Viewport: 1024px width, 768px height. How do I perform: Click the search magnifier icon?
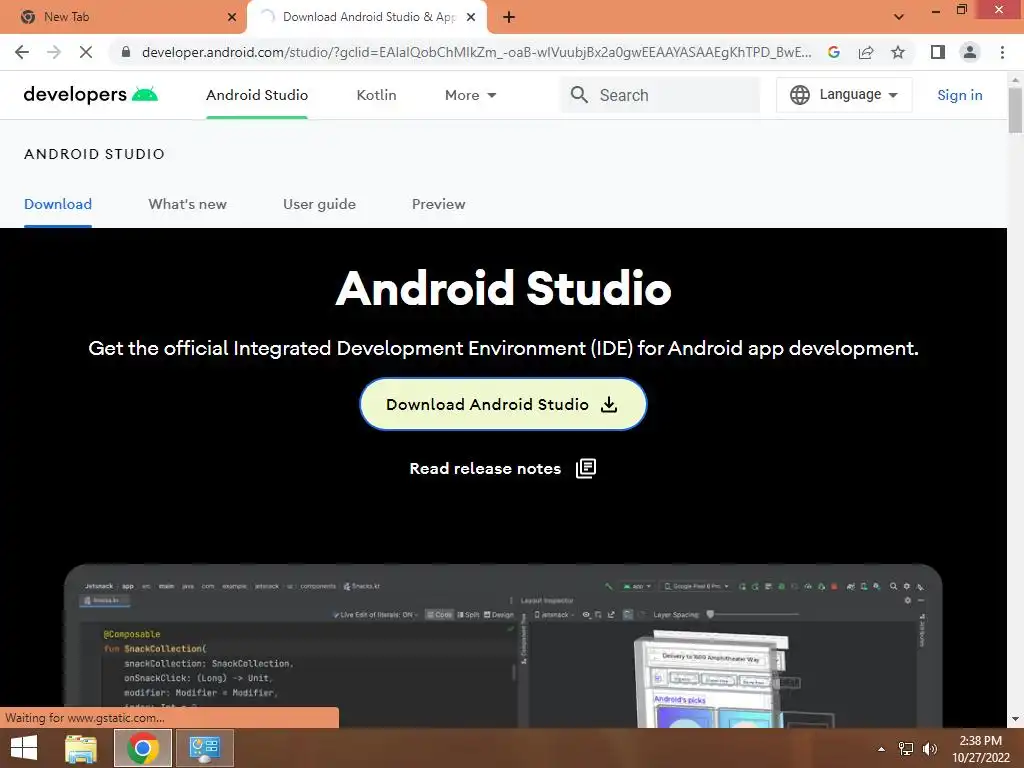(579, 95)
